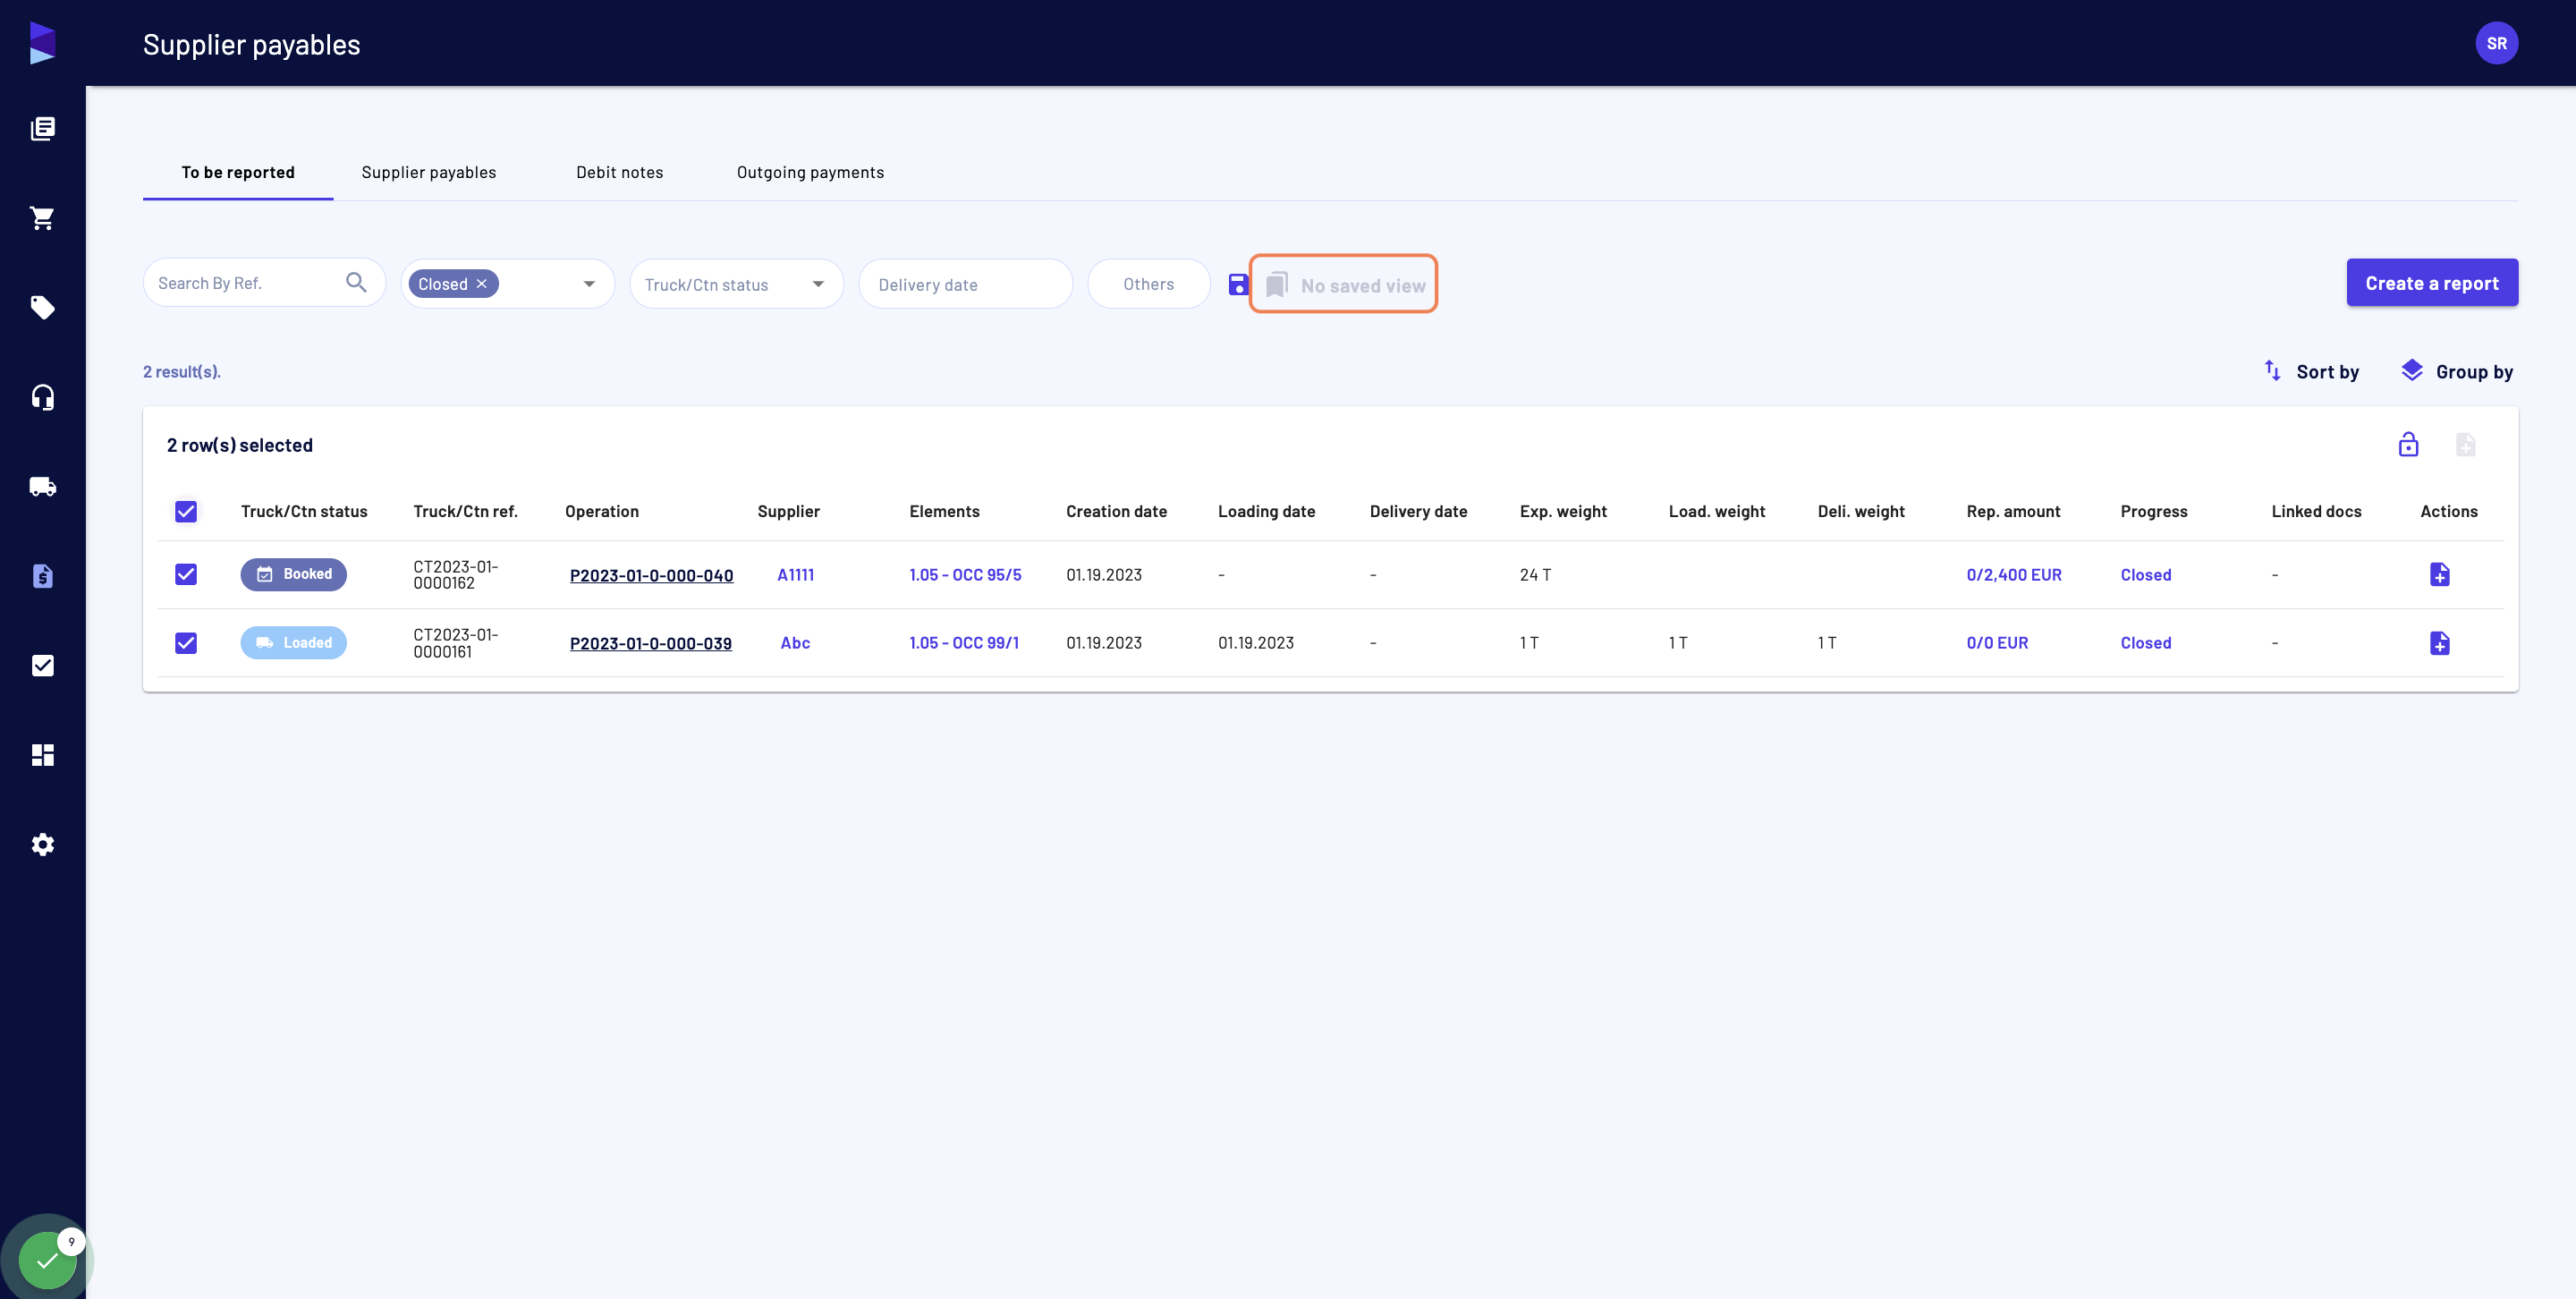
Task: Open the Truck/Ctn status dropdown
Action: [x=736, y=284]
